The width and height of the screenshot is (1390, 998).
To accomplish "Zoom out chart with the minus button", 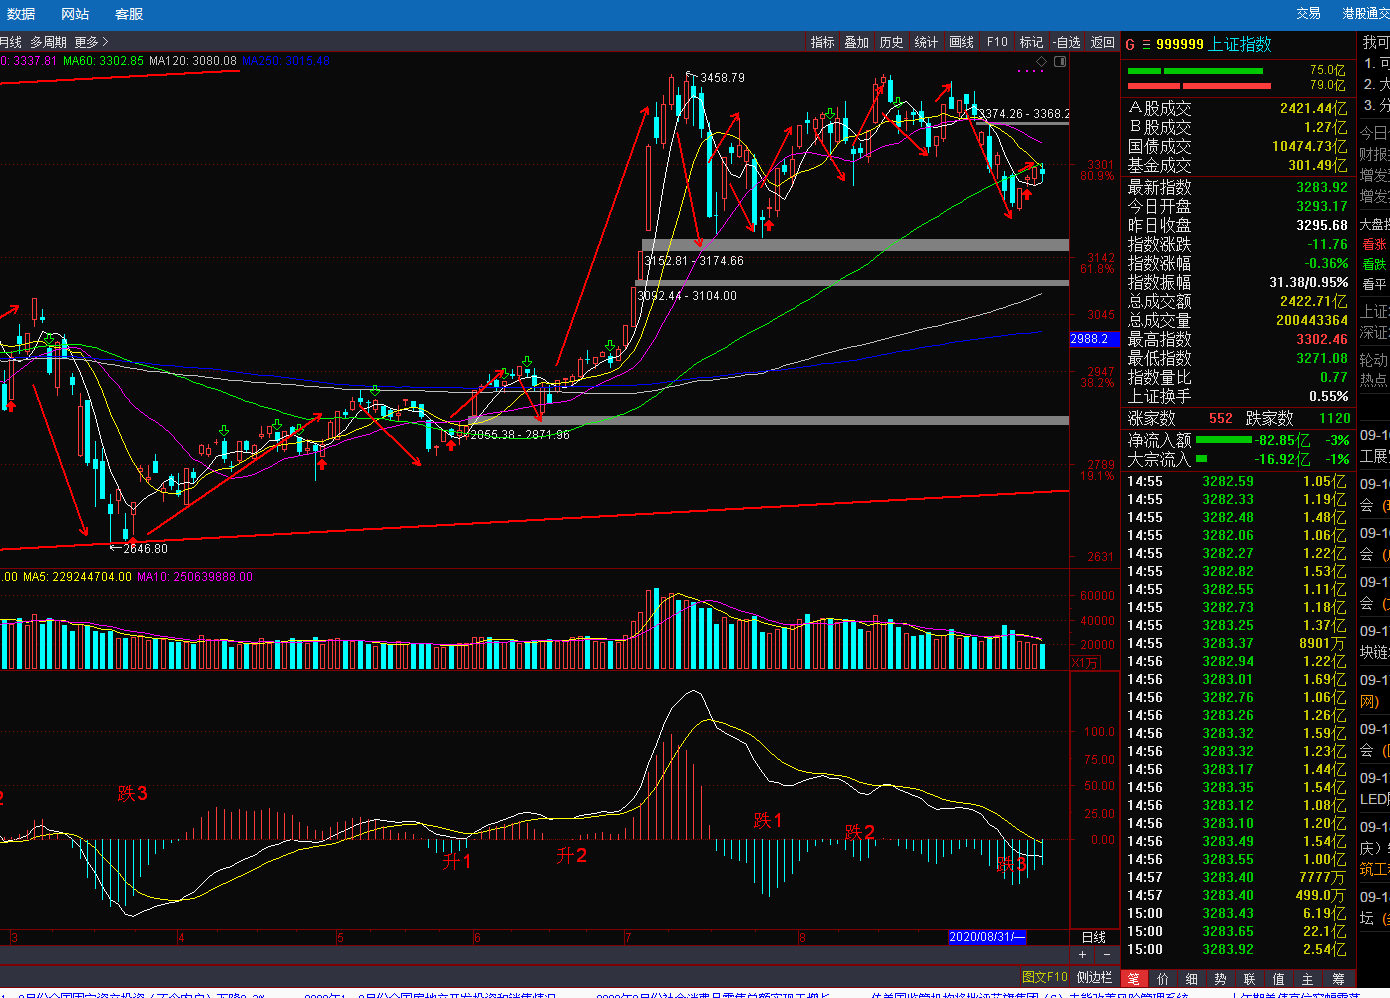I will point(1106,954).
